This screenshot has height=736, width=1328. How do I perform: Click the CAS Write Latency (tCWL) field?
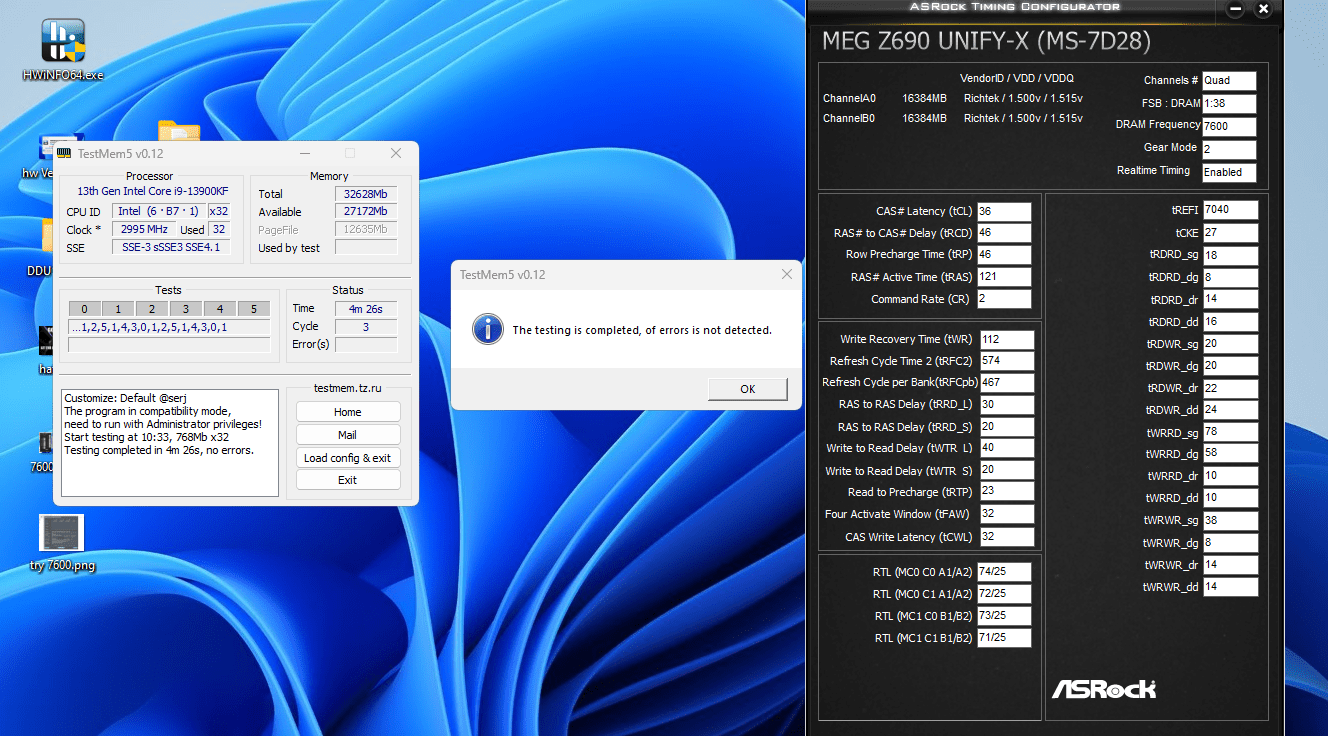[x=1007, y=537]
